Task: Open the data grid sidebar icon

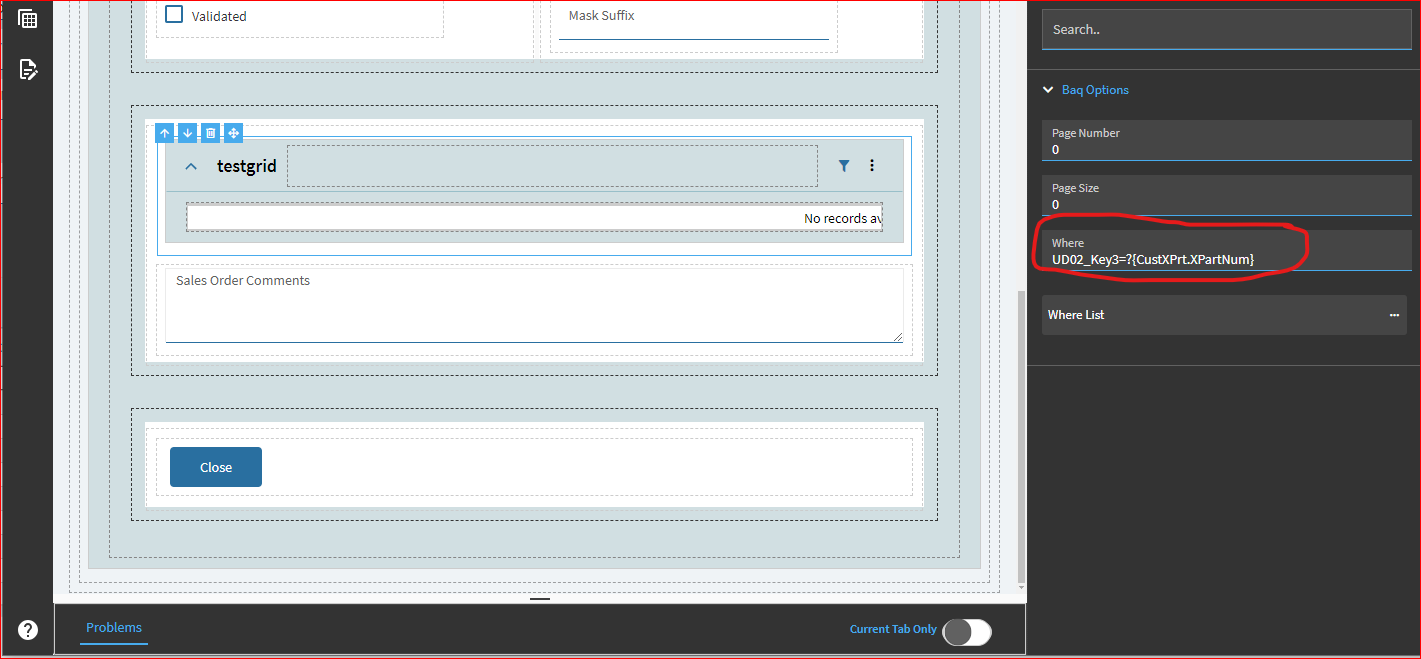Action: 28,19
